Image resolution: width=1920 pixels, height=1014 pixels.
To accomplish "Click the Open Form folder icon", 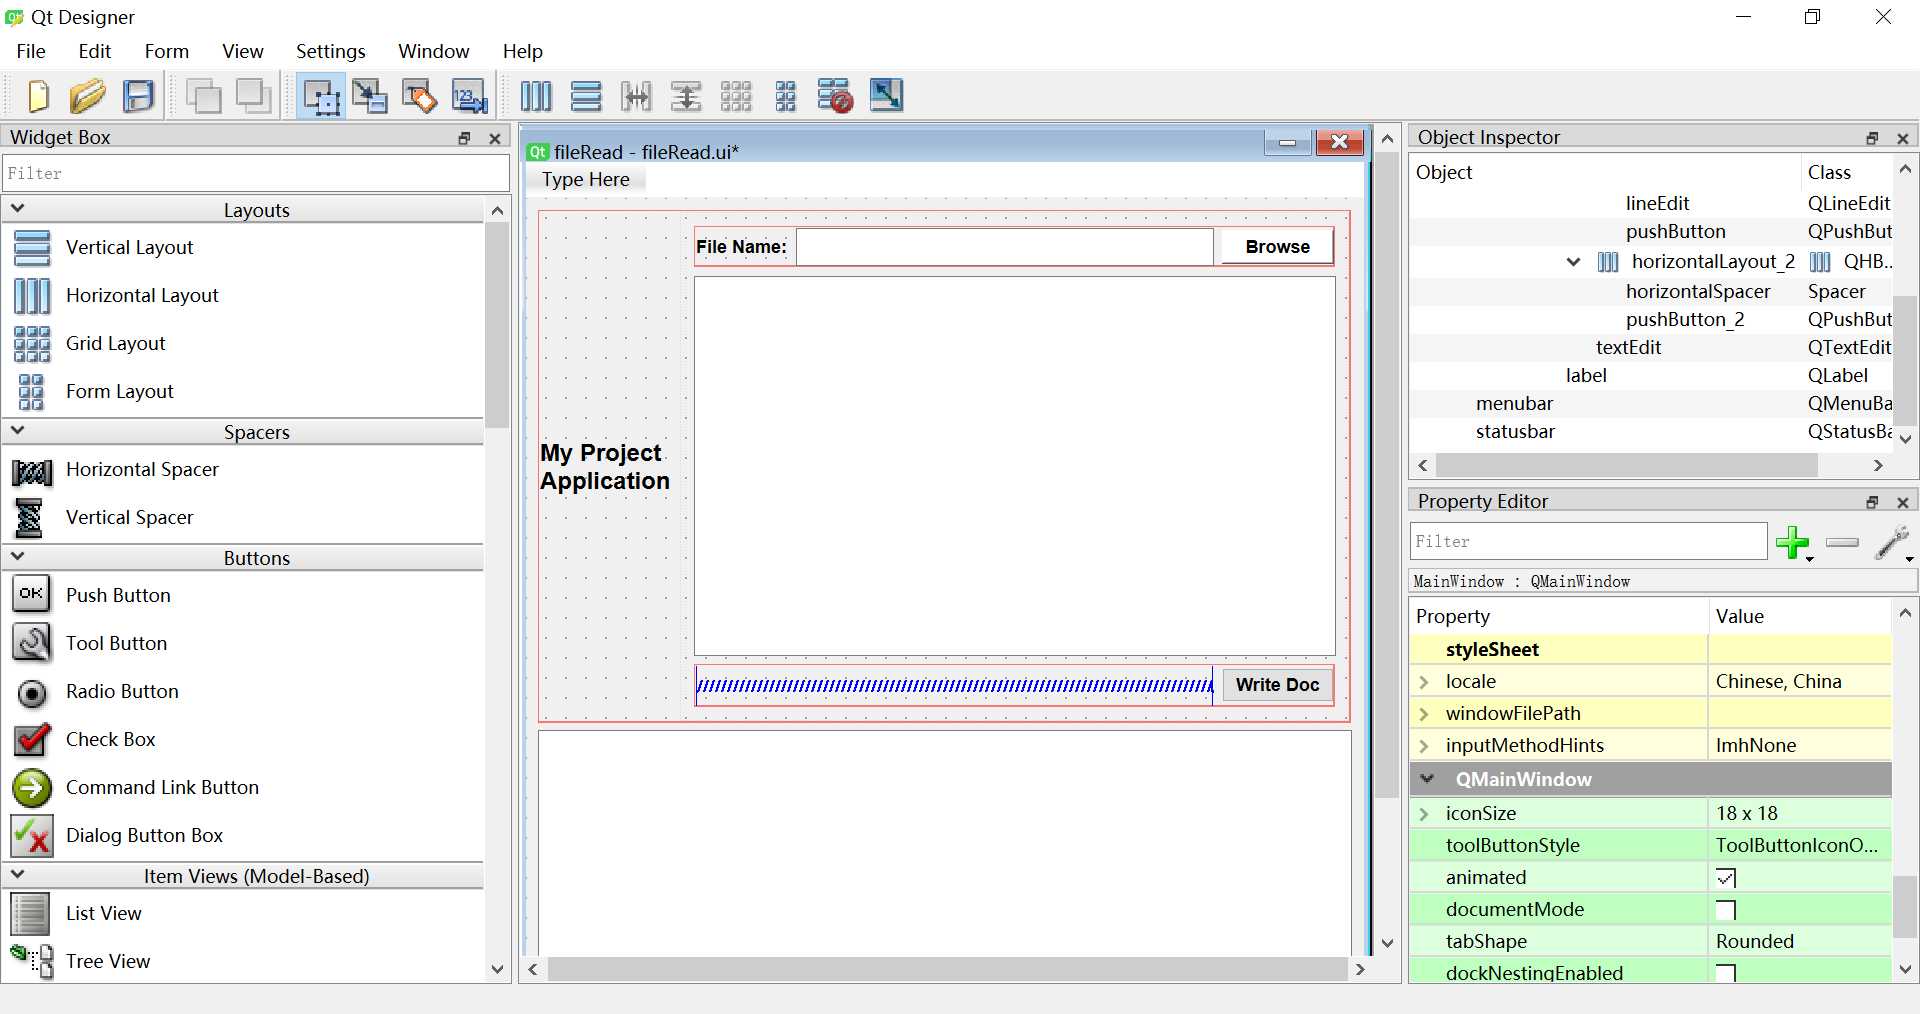I will [x=88, y=96].
